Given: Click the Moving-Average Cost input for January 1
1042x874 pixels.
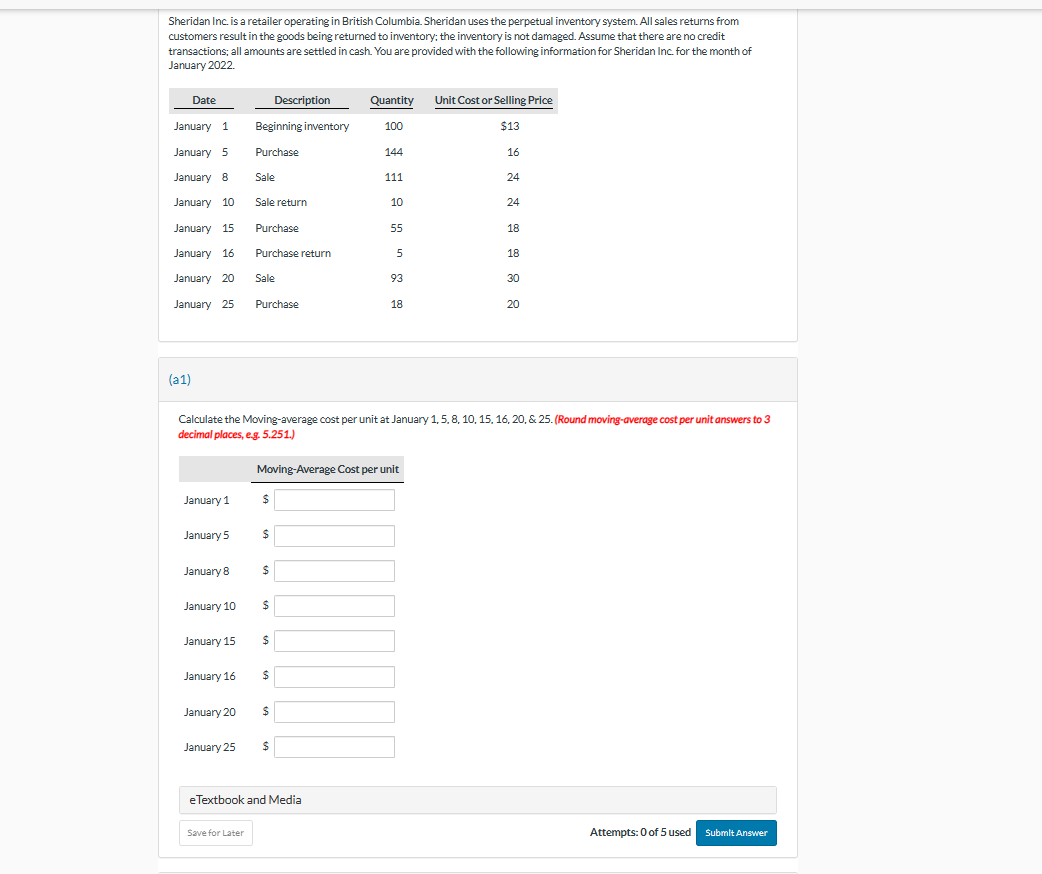Looking at the screenshot, I should (333, 499).
